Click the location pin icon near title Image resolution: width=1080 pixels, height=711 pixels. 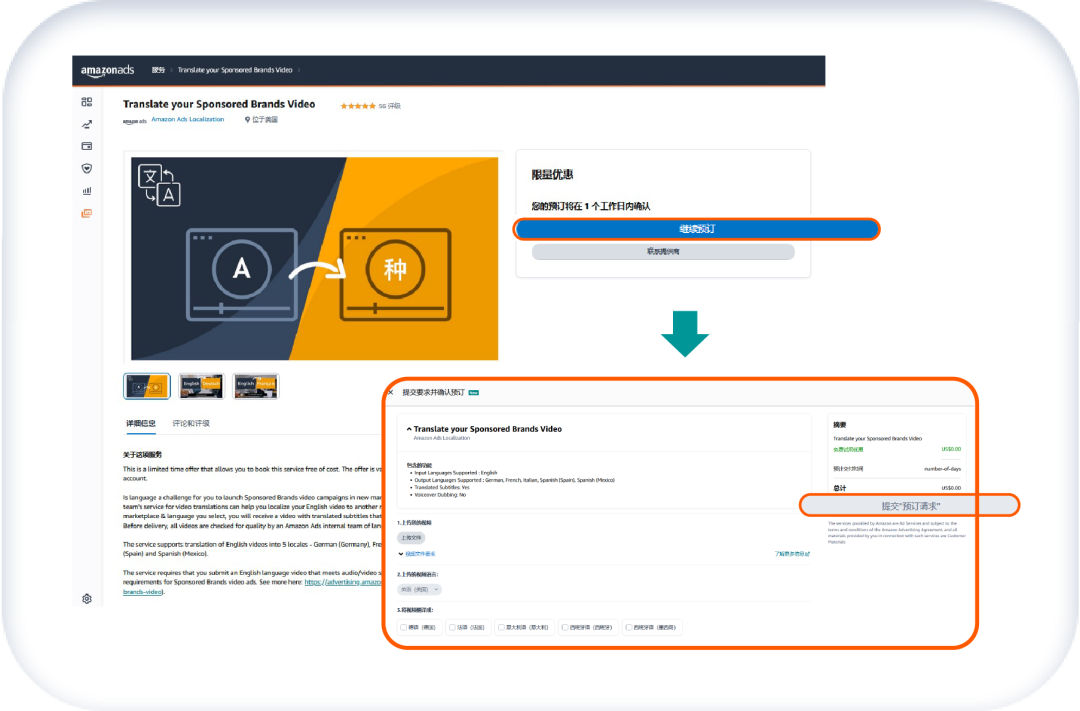pos(247,120)
